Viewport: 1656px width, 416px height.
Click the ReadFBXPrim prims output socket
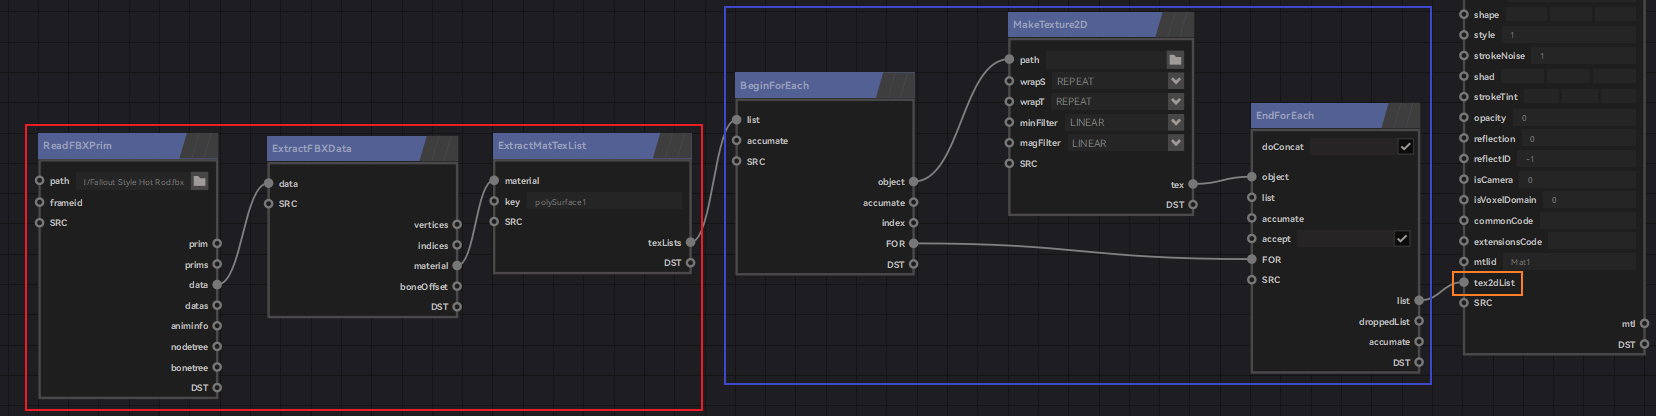(217, 265)
